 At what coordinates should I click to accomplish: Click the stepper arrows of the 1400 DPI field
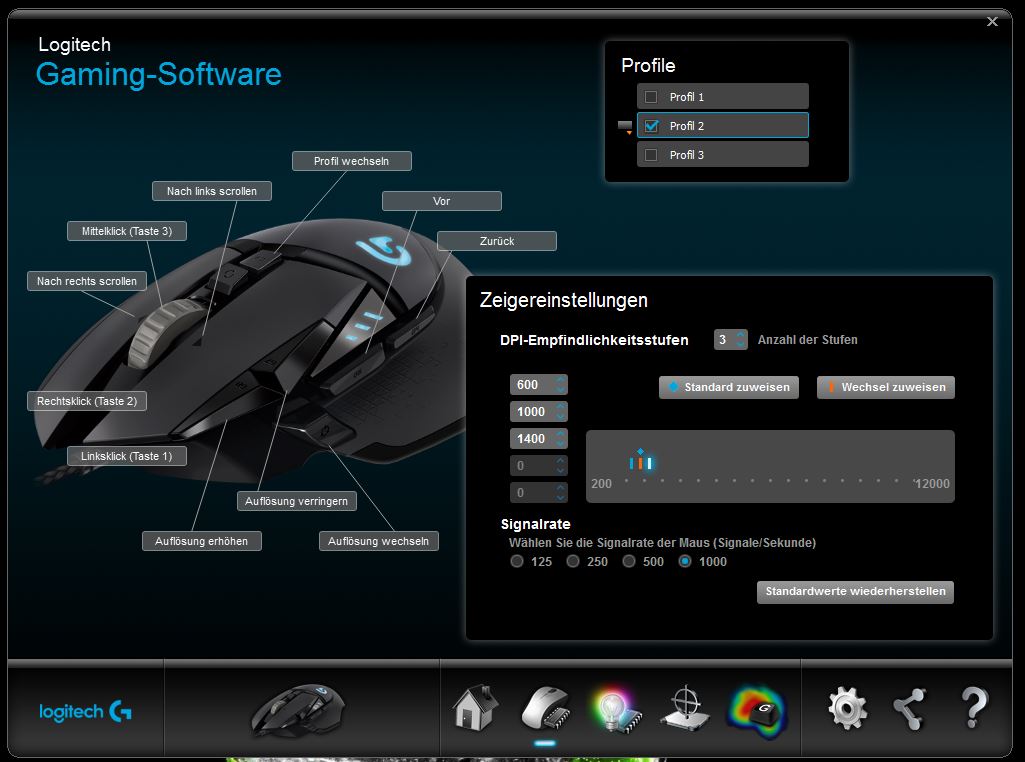(x=560, y=439)
